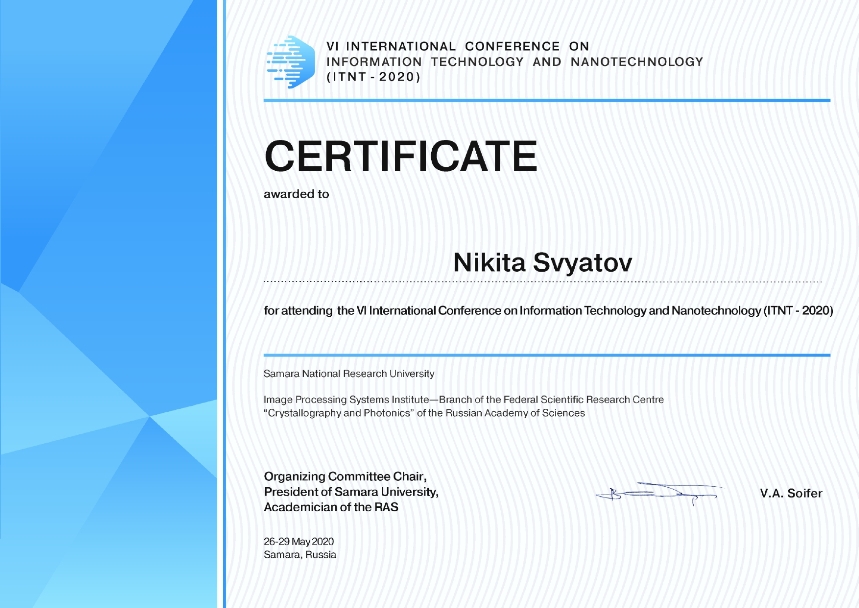Select "Organizing Committee Chair," text
The image size is (859, 608).
coord(345,477)
